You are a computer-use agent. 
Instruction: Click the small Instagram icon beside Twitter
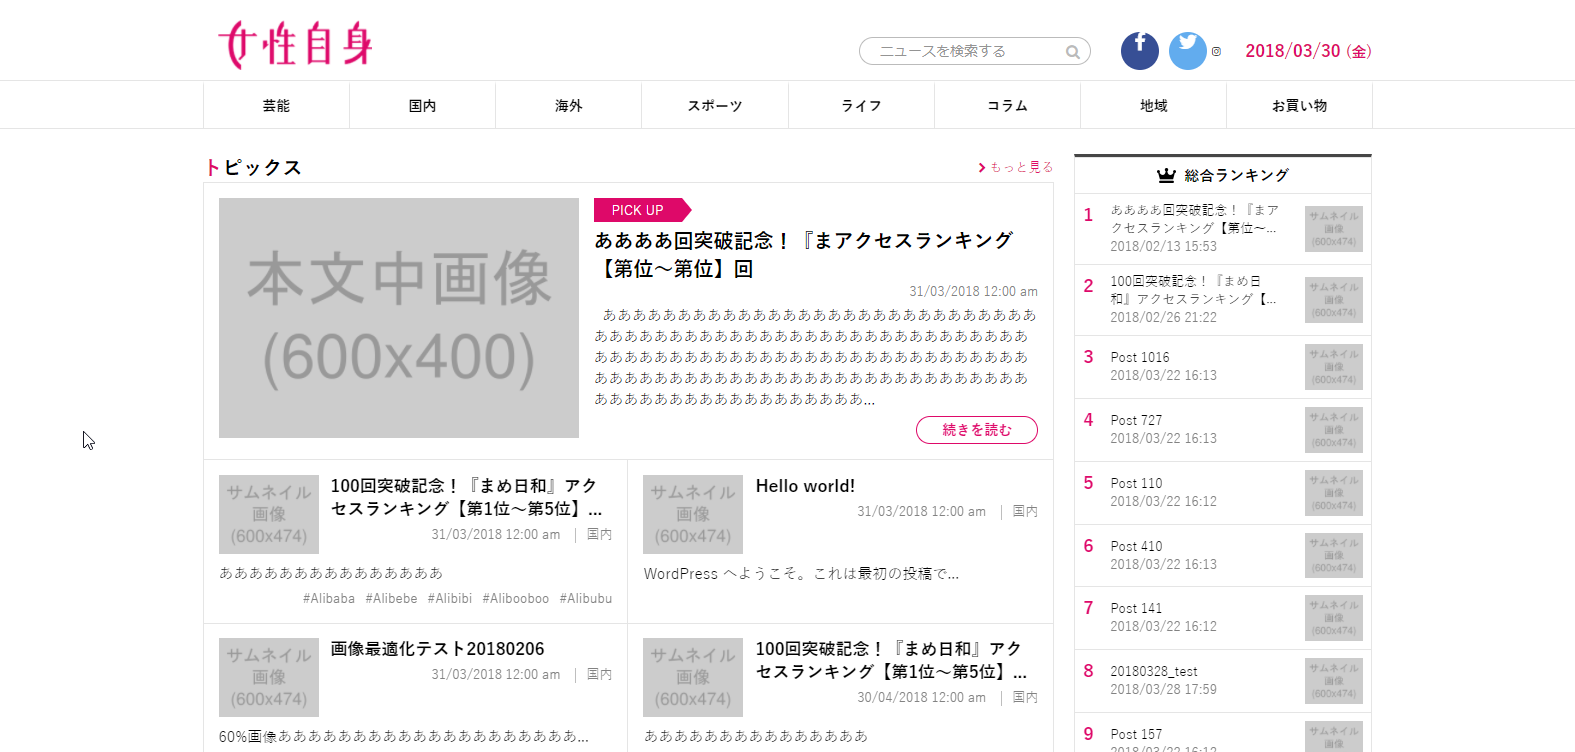1216,52
